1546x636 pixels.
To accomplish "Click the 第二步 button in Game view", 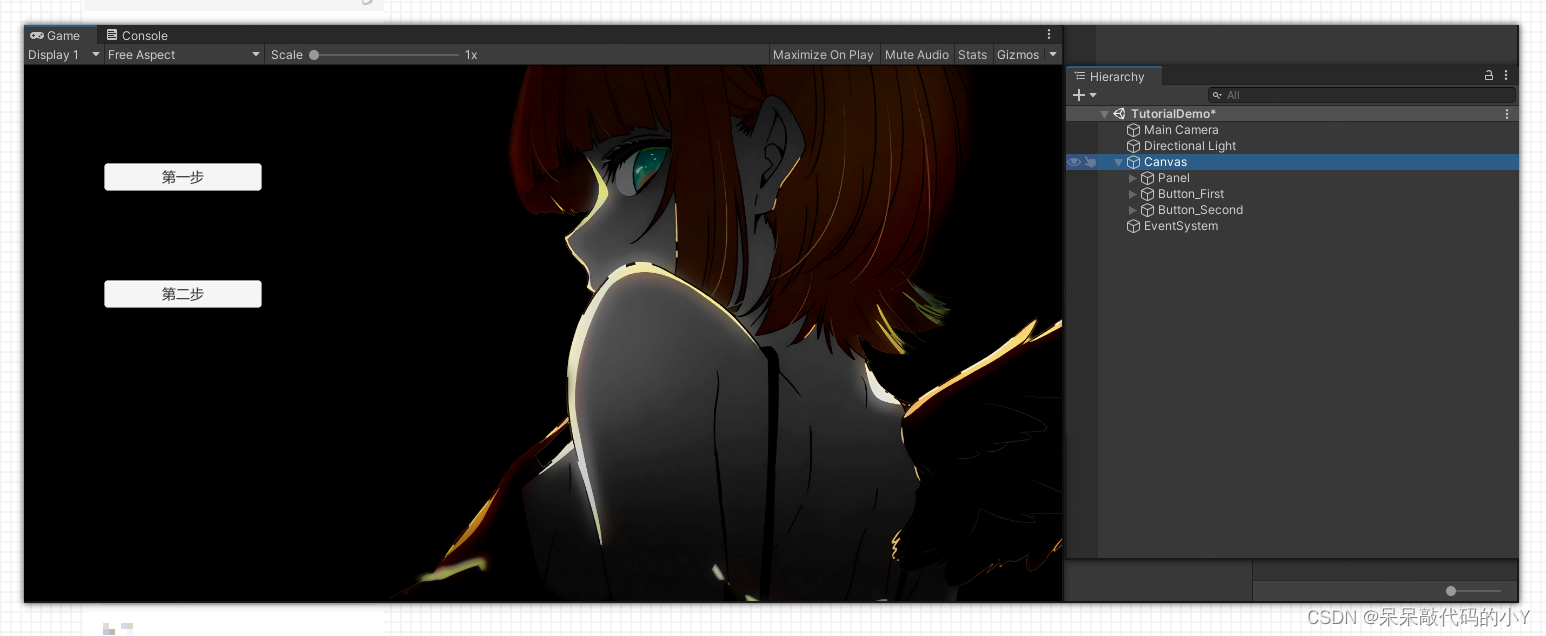I will [183, 294].
